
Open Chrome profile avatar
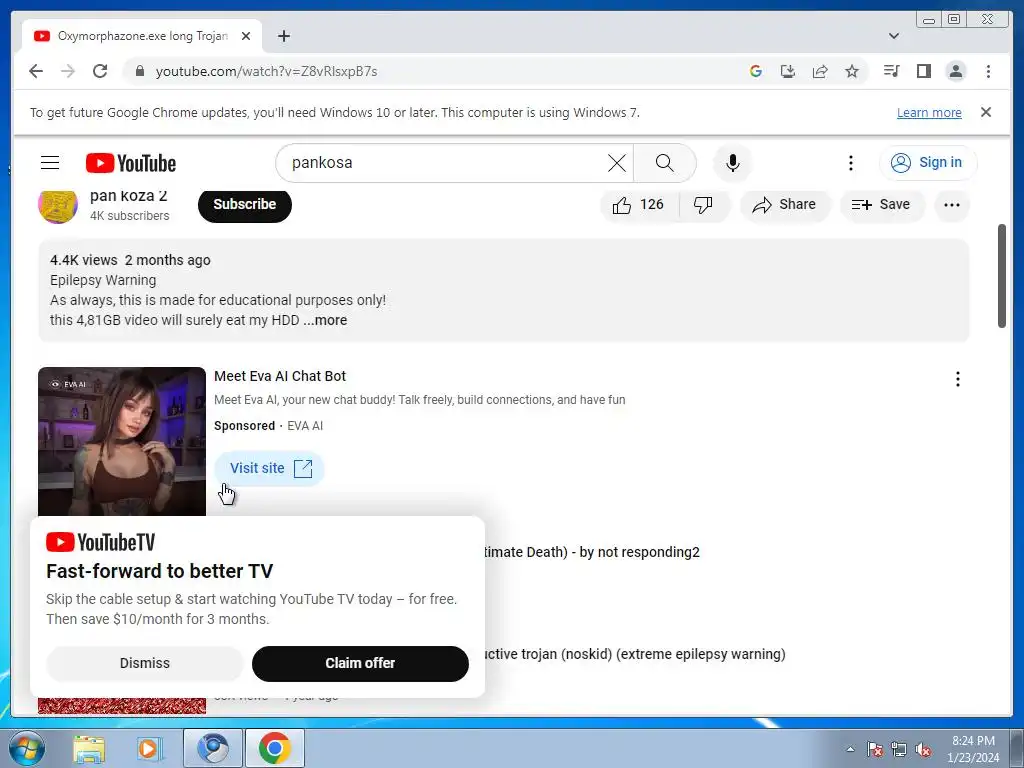pyautogui.click(x=955, y=71)
